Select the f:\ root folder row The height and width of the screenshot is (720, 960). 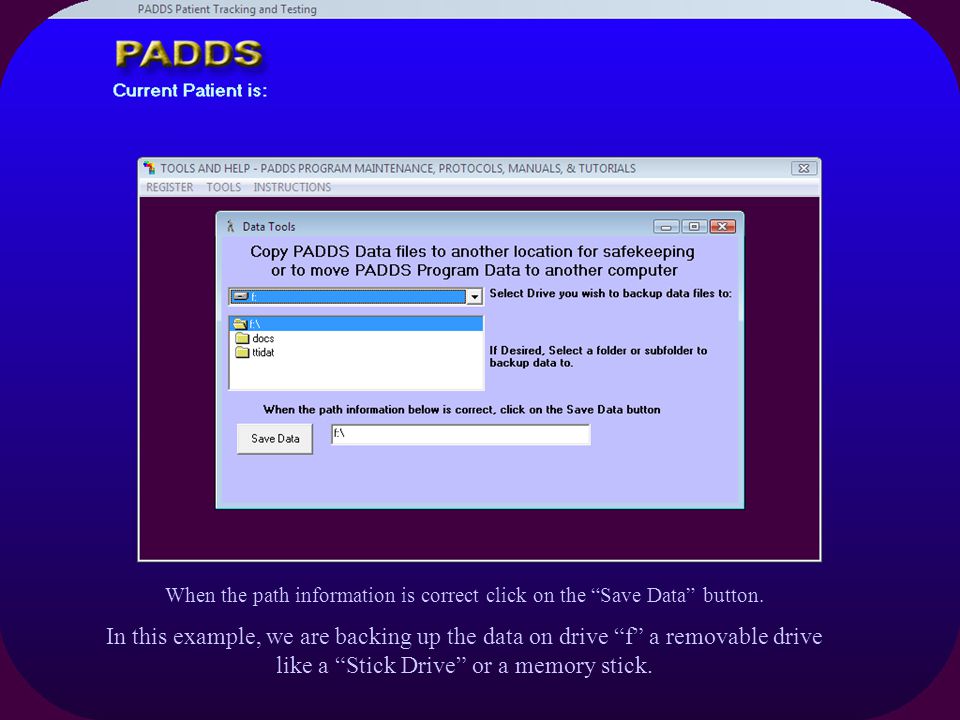click(356, 324)
